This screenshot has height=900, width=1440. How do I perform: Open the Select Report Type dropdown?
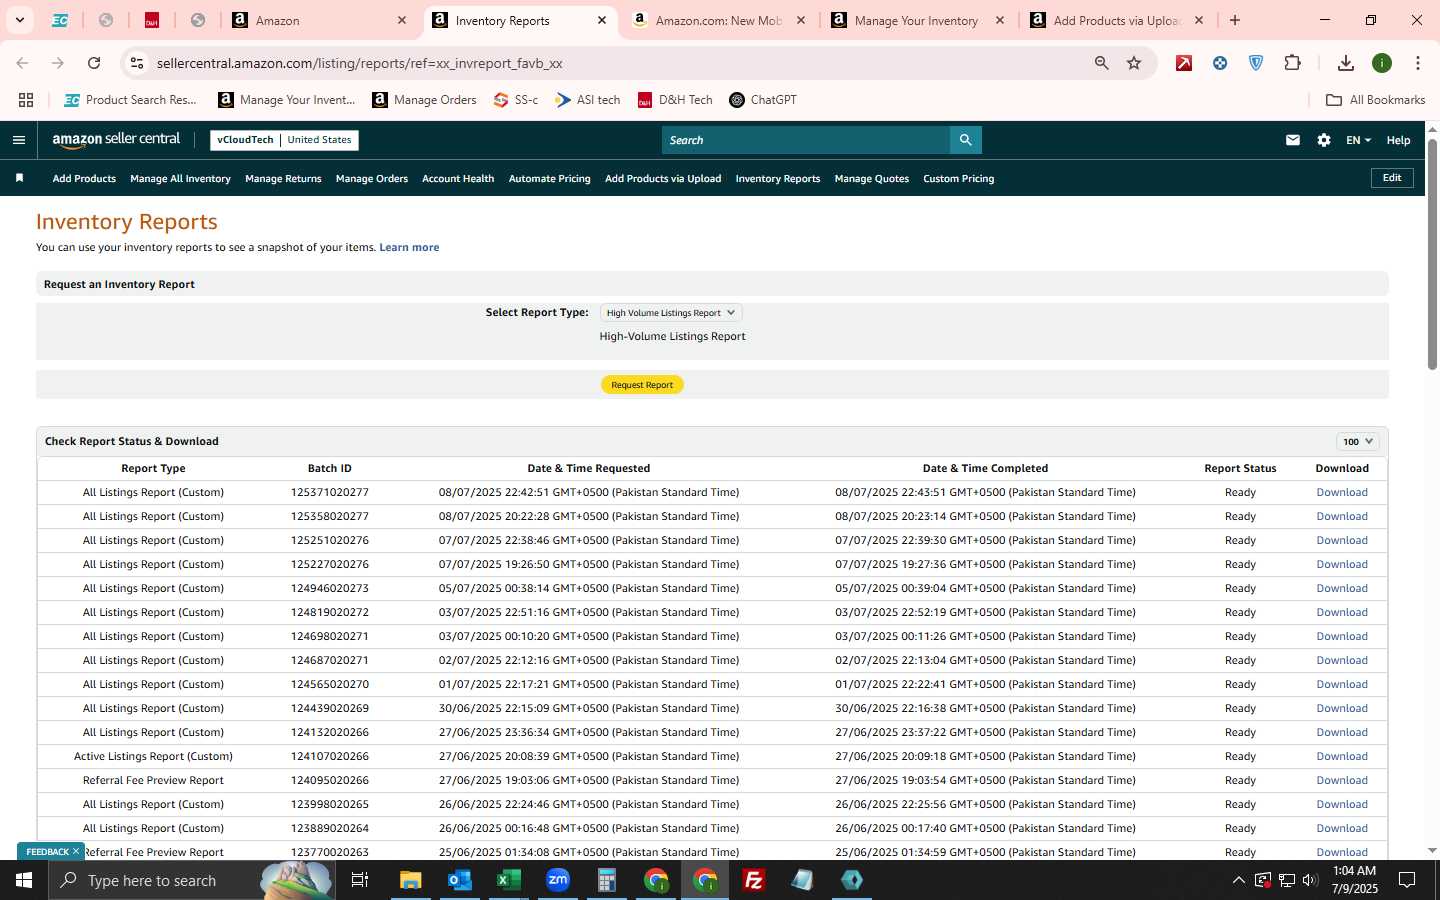671,313
